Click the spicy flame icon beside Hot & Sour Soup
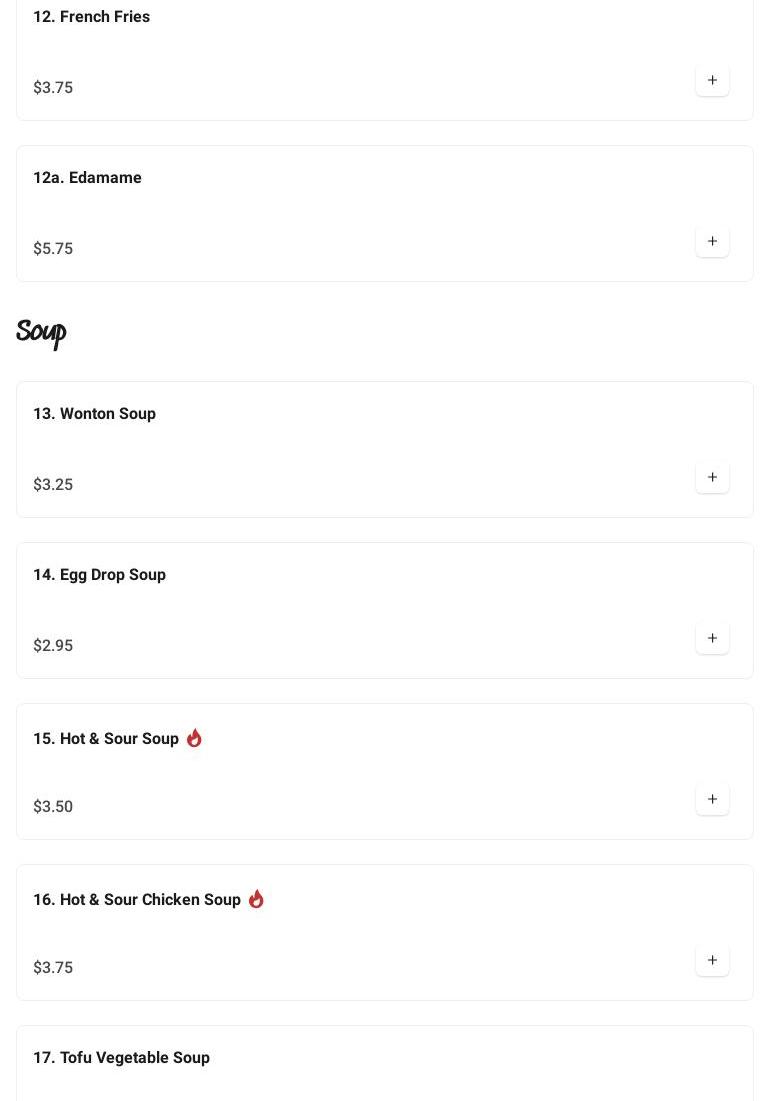 pos(194,738)
